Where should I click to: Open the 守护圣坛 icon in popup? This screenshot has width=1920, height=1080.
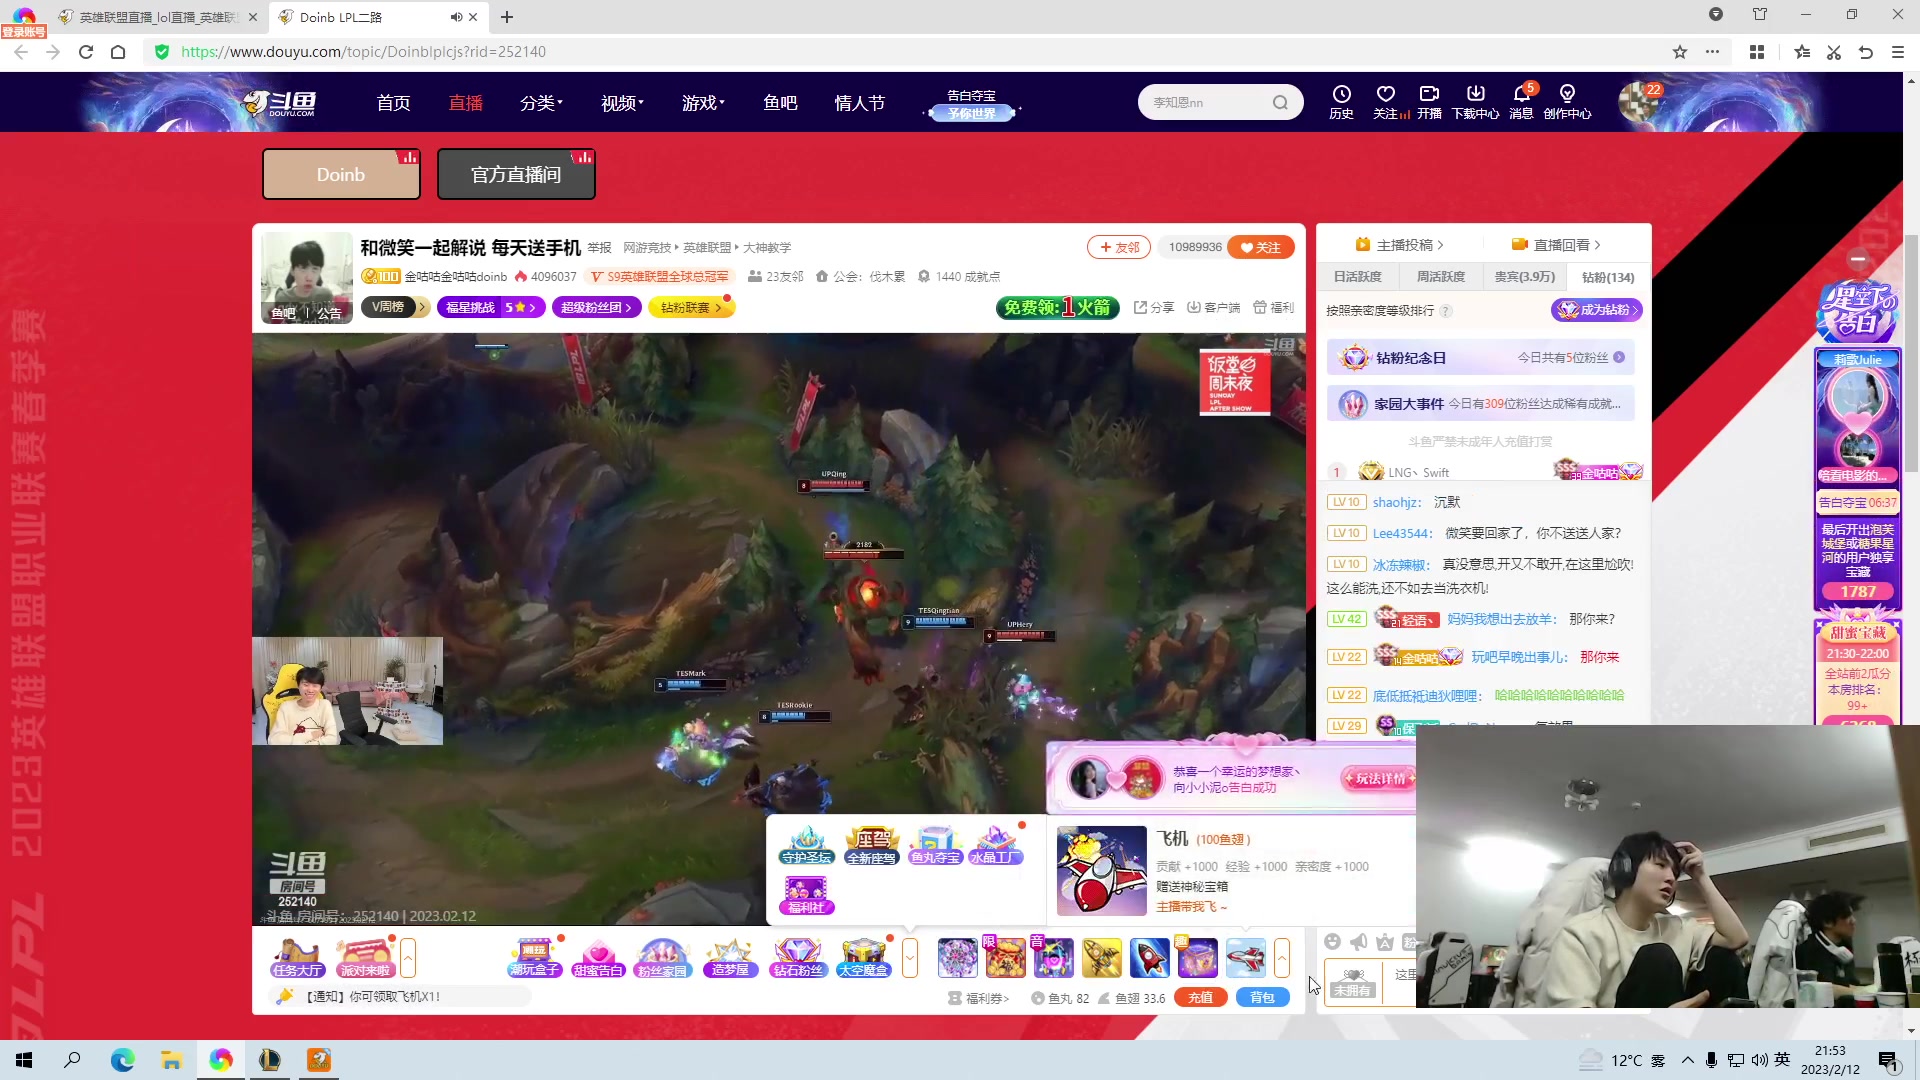pyautogui.click(x=806, y=846)
